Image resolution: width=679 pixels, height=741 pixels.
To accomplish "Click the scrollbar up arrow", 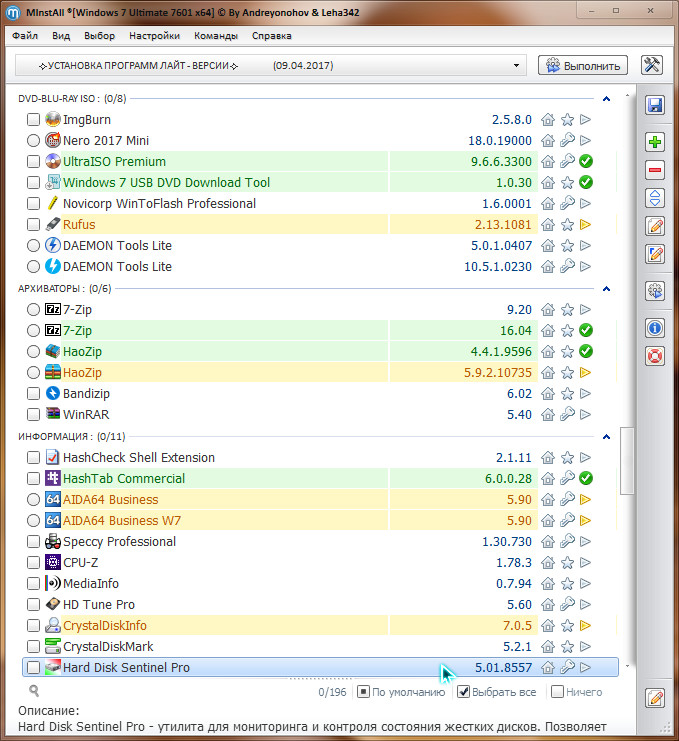I will [627, 95].
